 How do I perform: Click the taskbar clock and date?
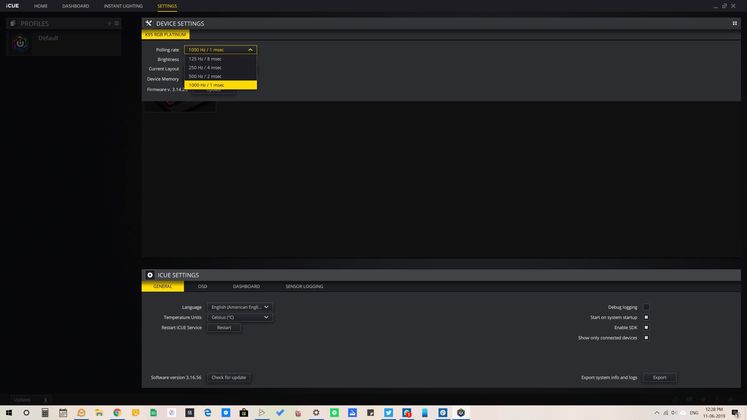714,413
